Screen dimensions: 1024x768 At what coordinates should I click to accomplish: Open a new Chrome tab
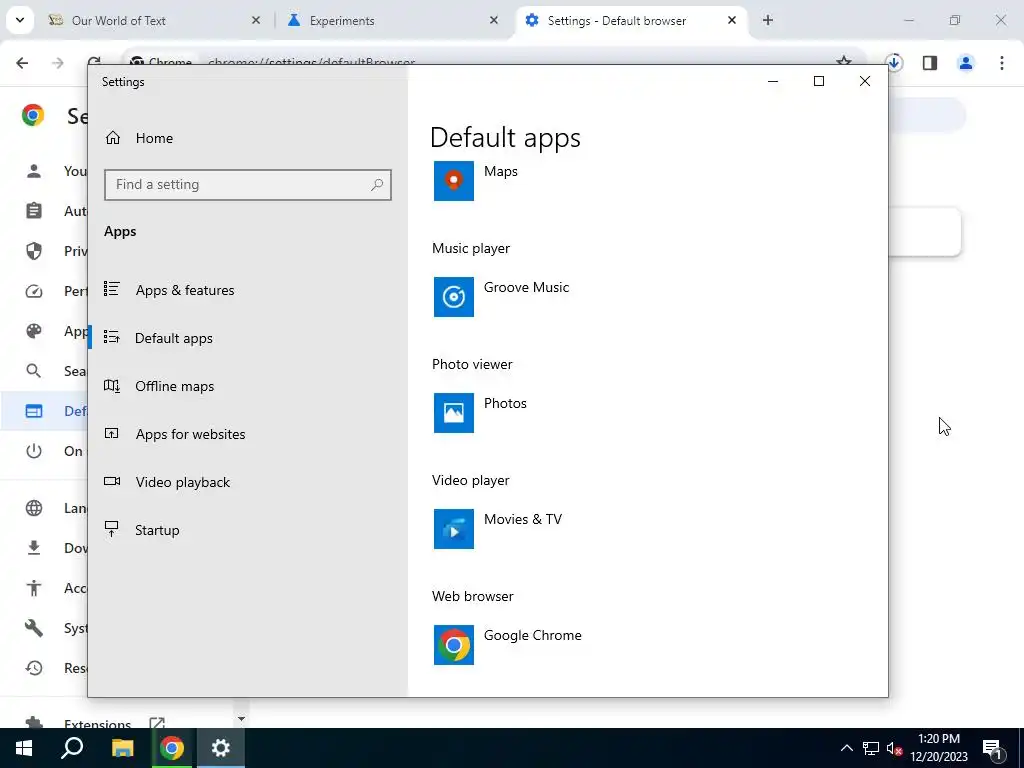pyautogui.click(x=768, y=20)
